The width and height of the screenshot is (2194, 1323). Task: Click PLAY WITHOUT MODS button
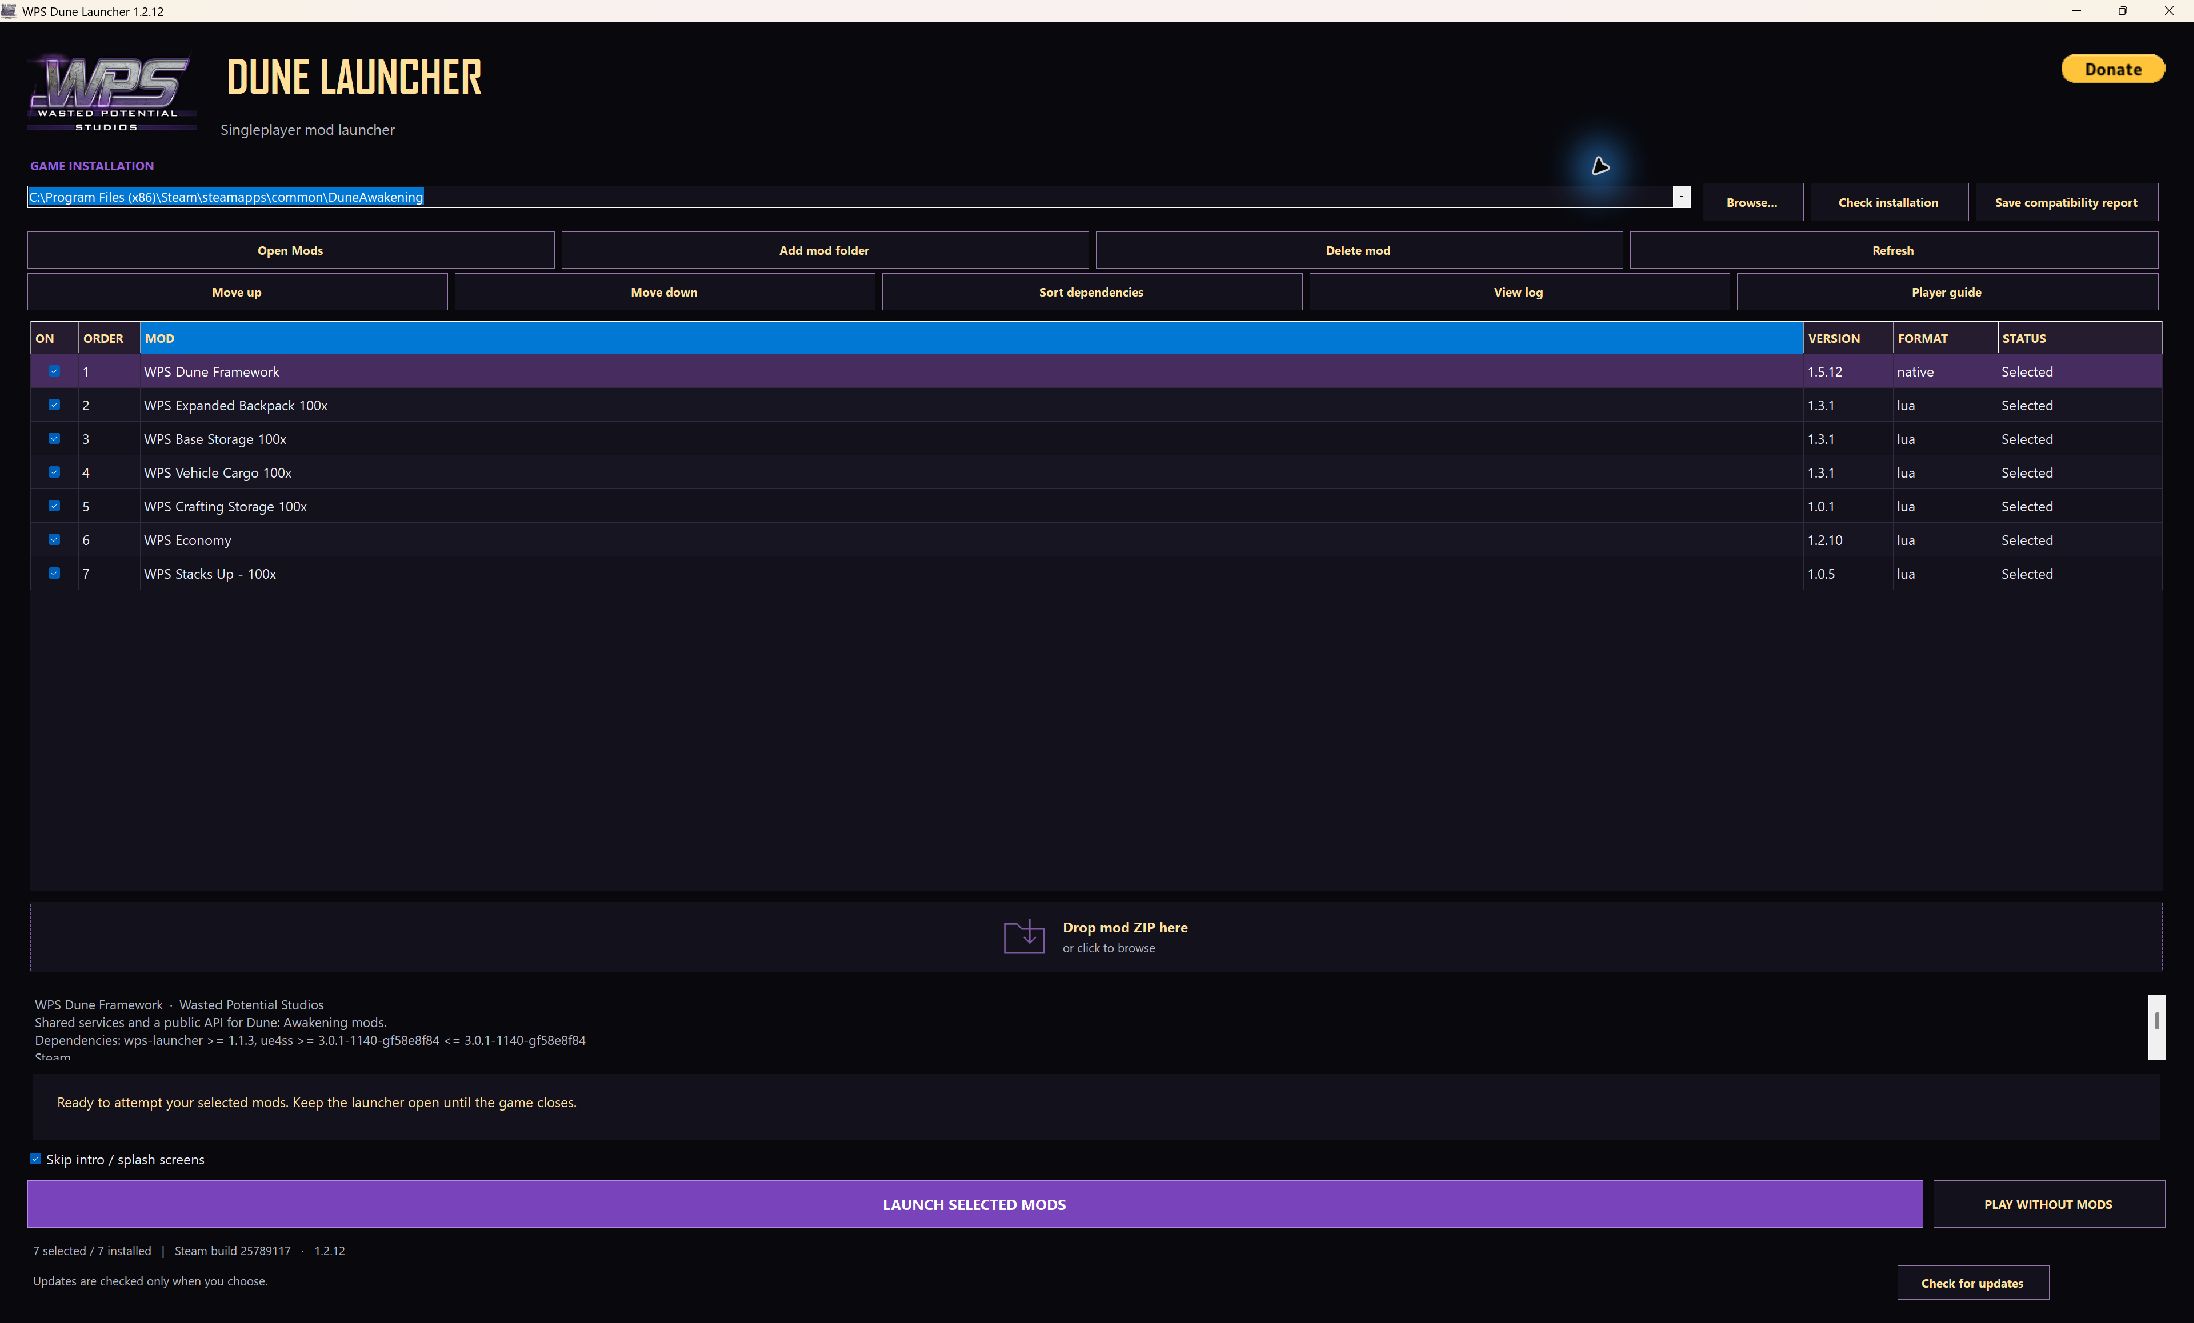coord(2048,1204)
